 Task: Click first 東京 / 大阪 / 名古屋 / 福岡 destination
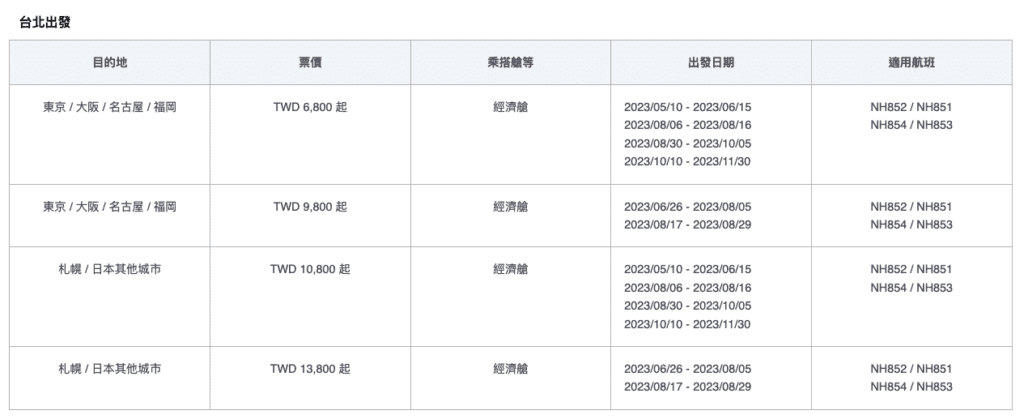[x=110, y=107]
